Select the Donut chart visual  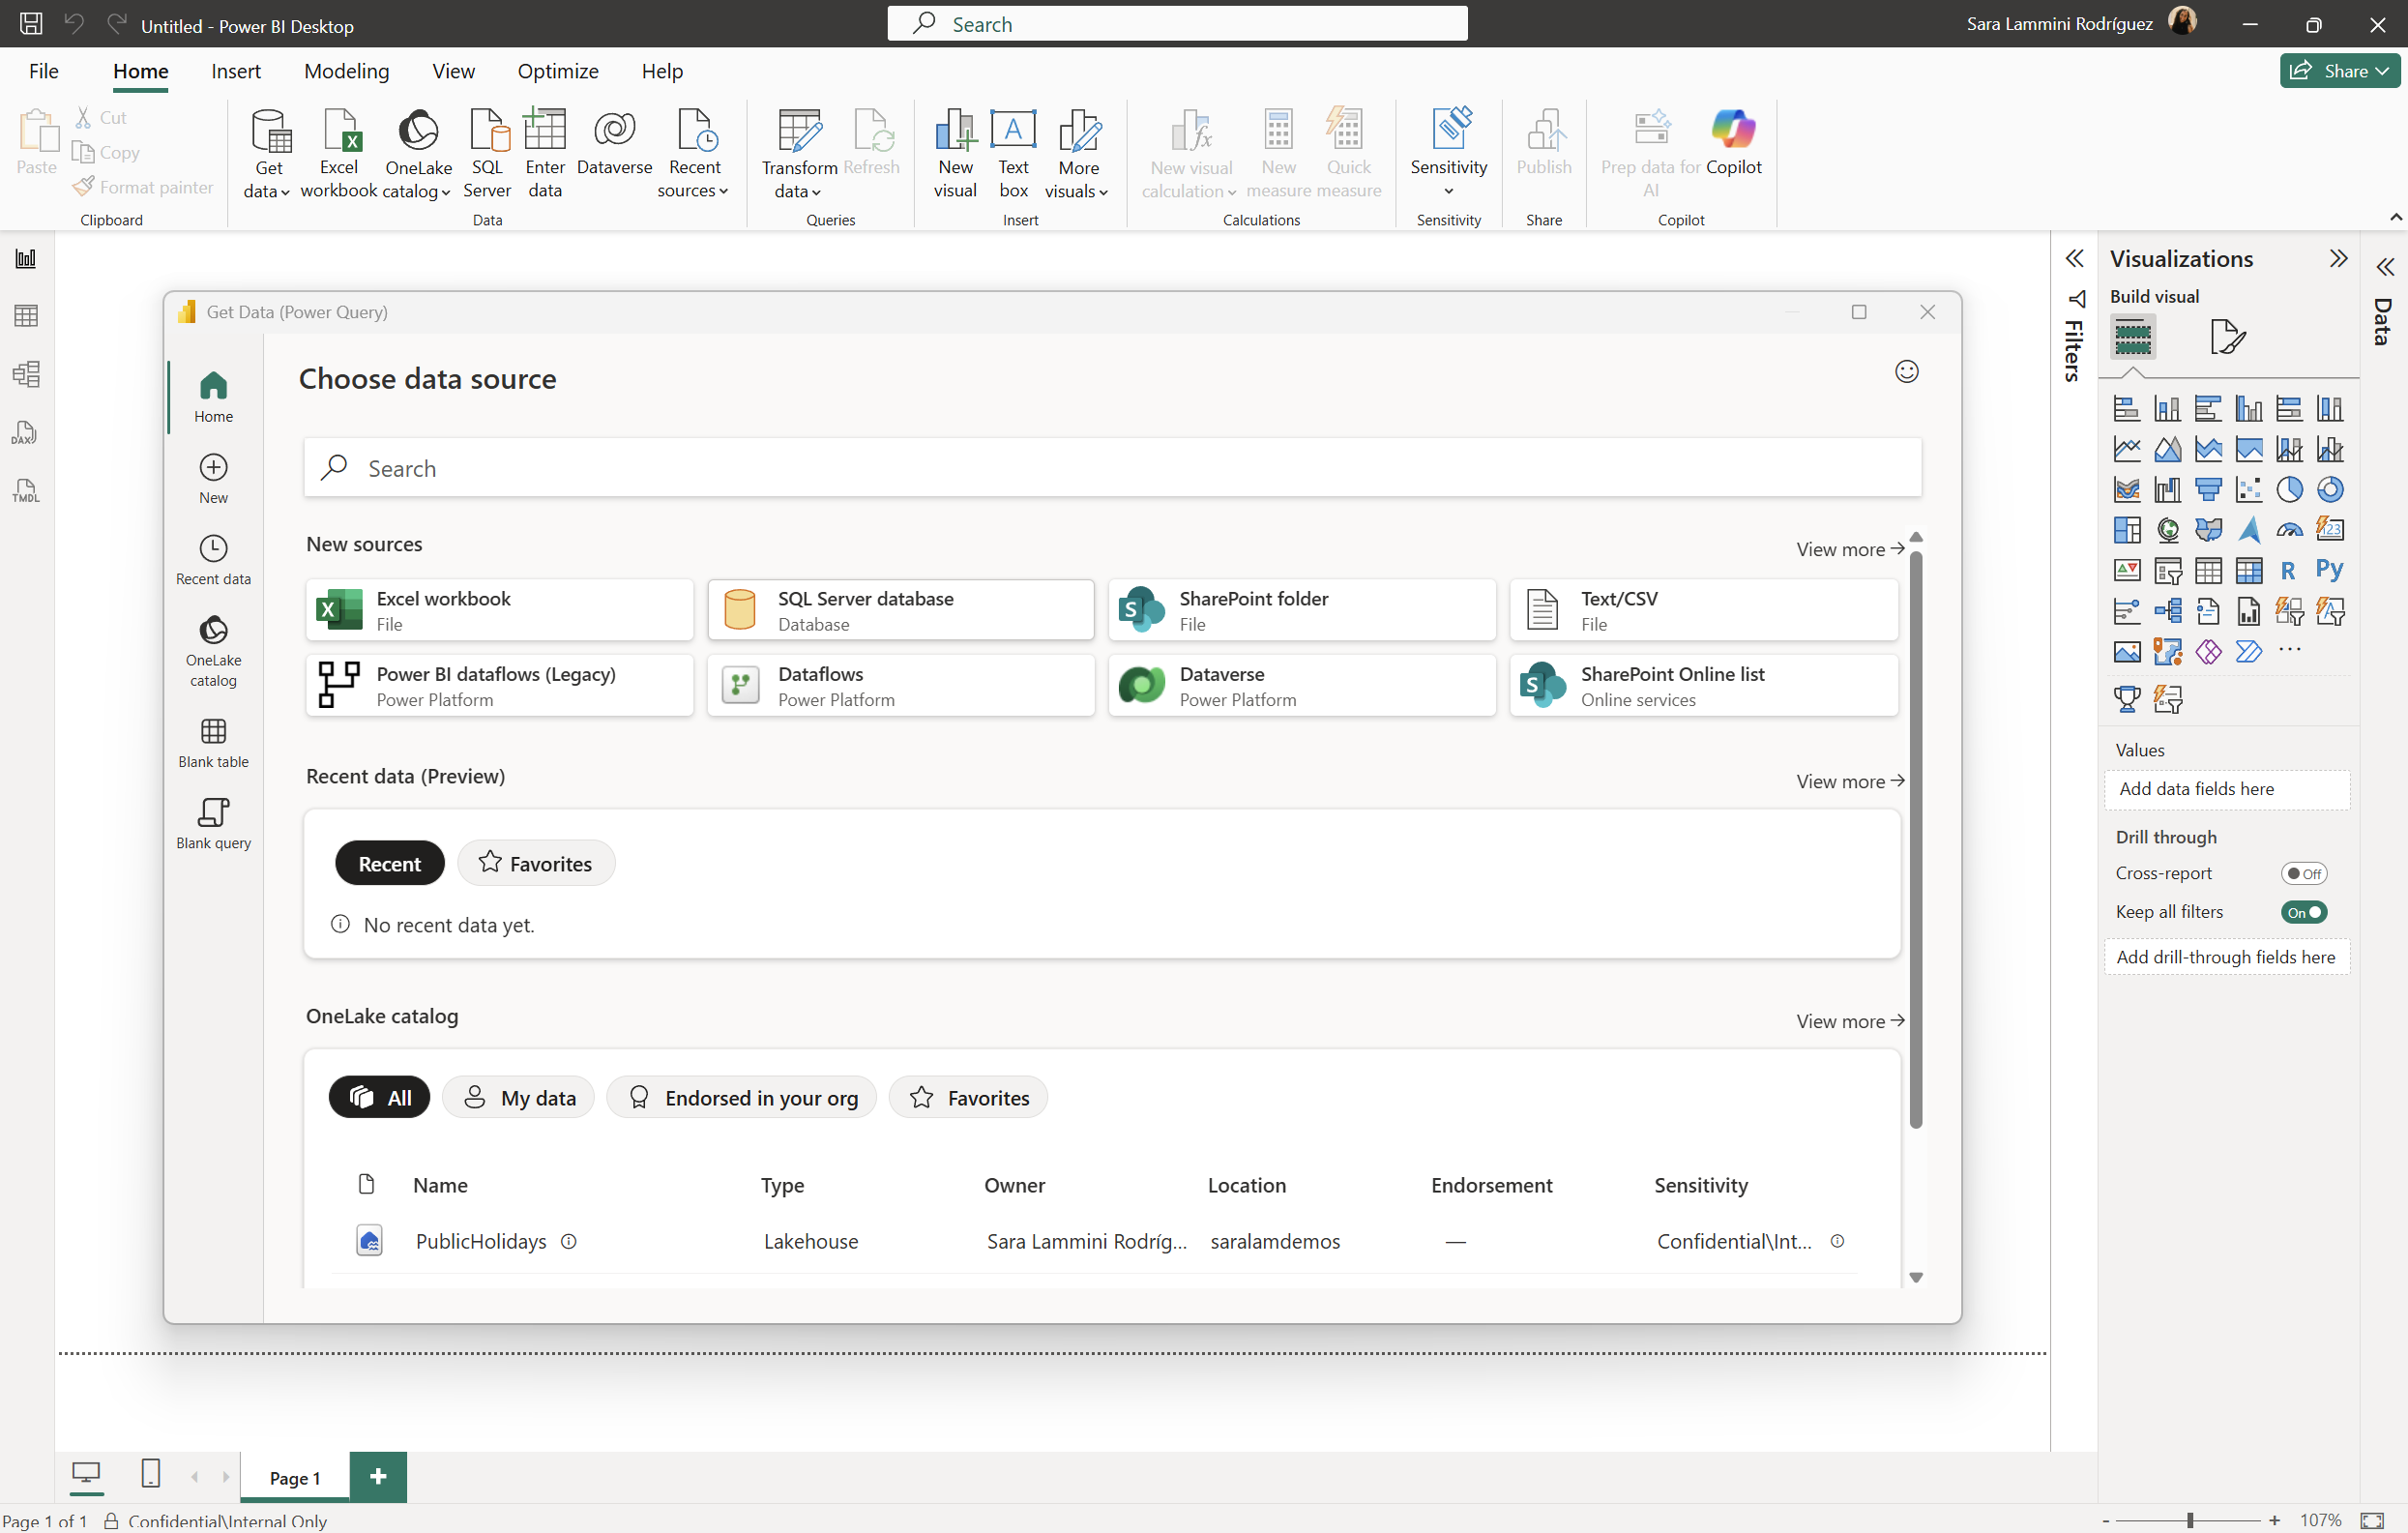click(x=2330, y=489)
